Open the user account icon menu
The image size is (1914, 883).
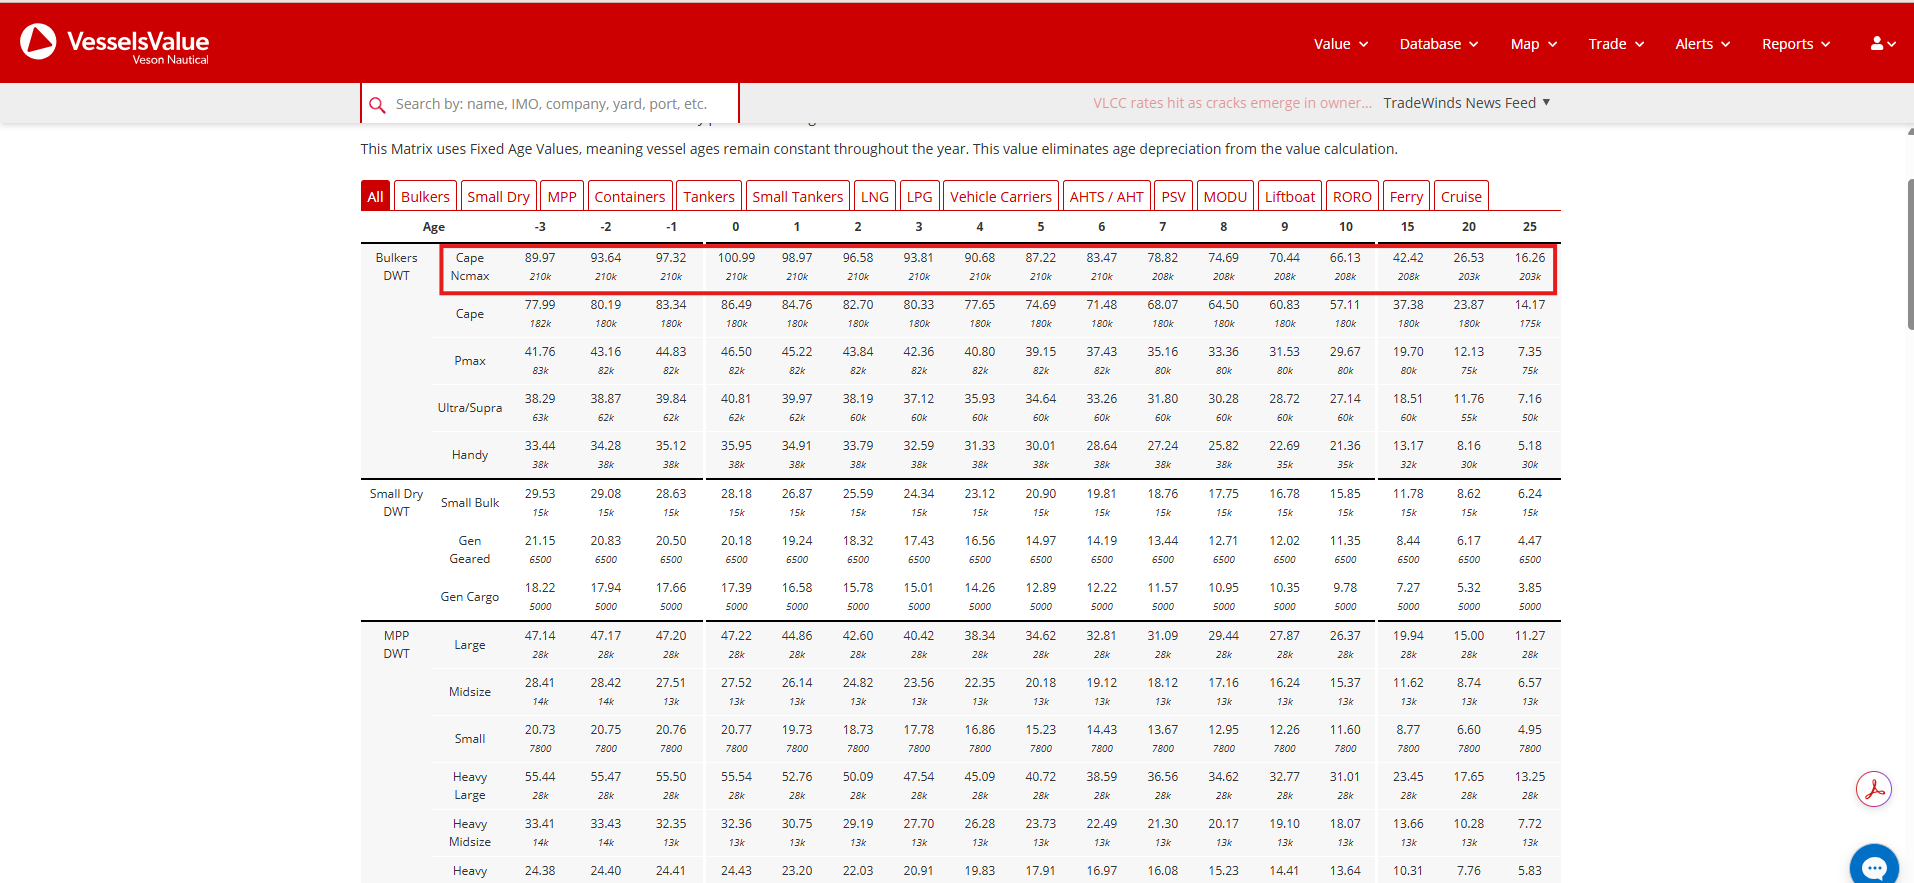tap(1883, 44)
